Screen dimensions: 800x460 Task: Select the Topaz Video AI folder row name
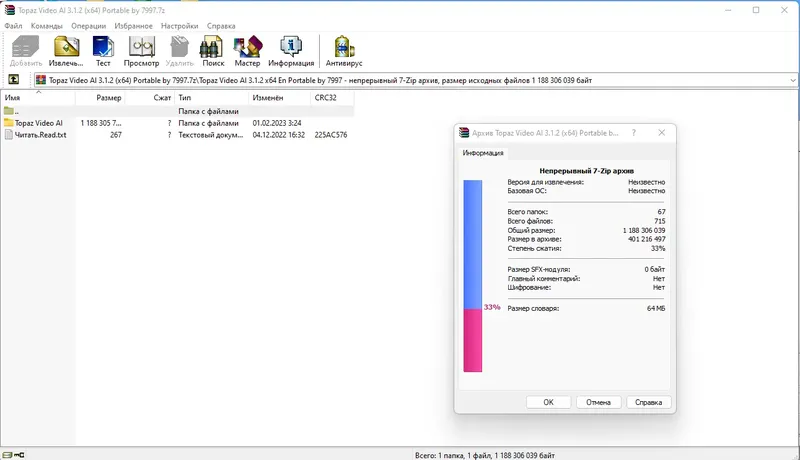tap(38, 123)
